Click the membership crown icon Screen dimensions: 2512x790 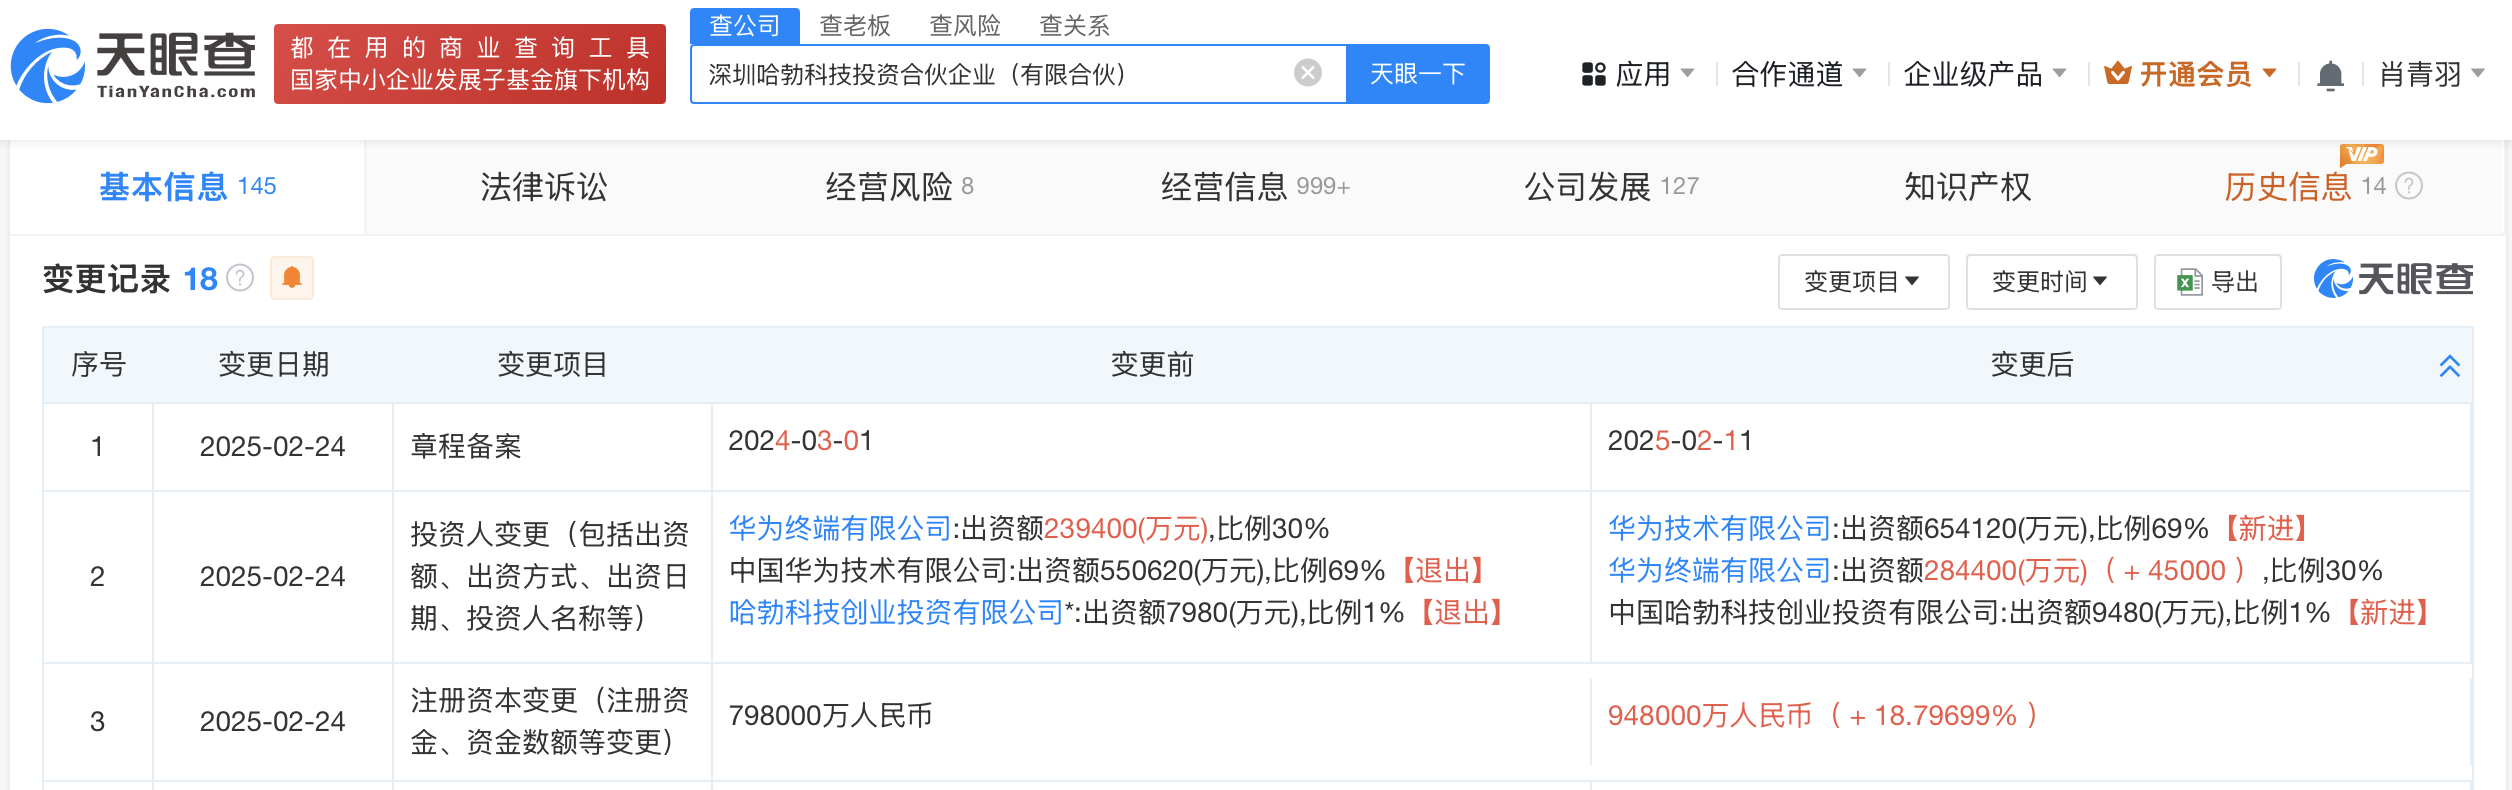click(x=2117, y=73)
